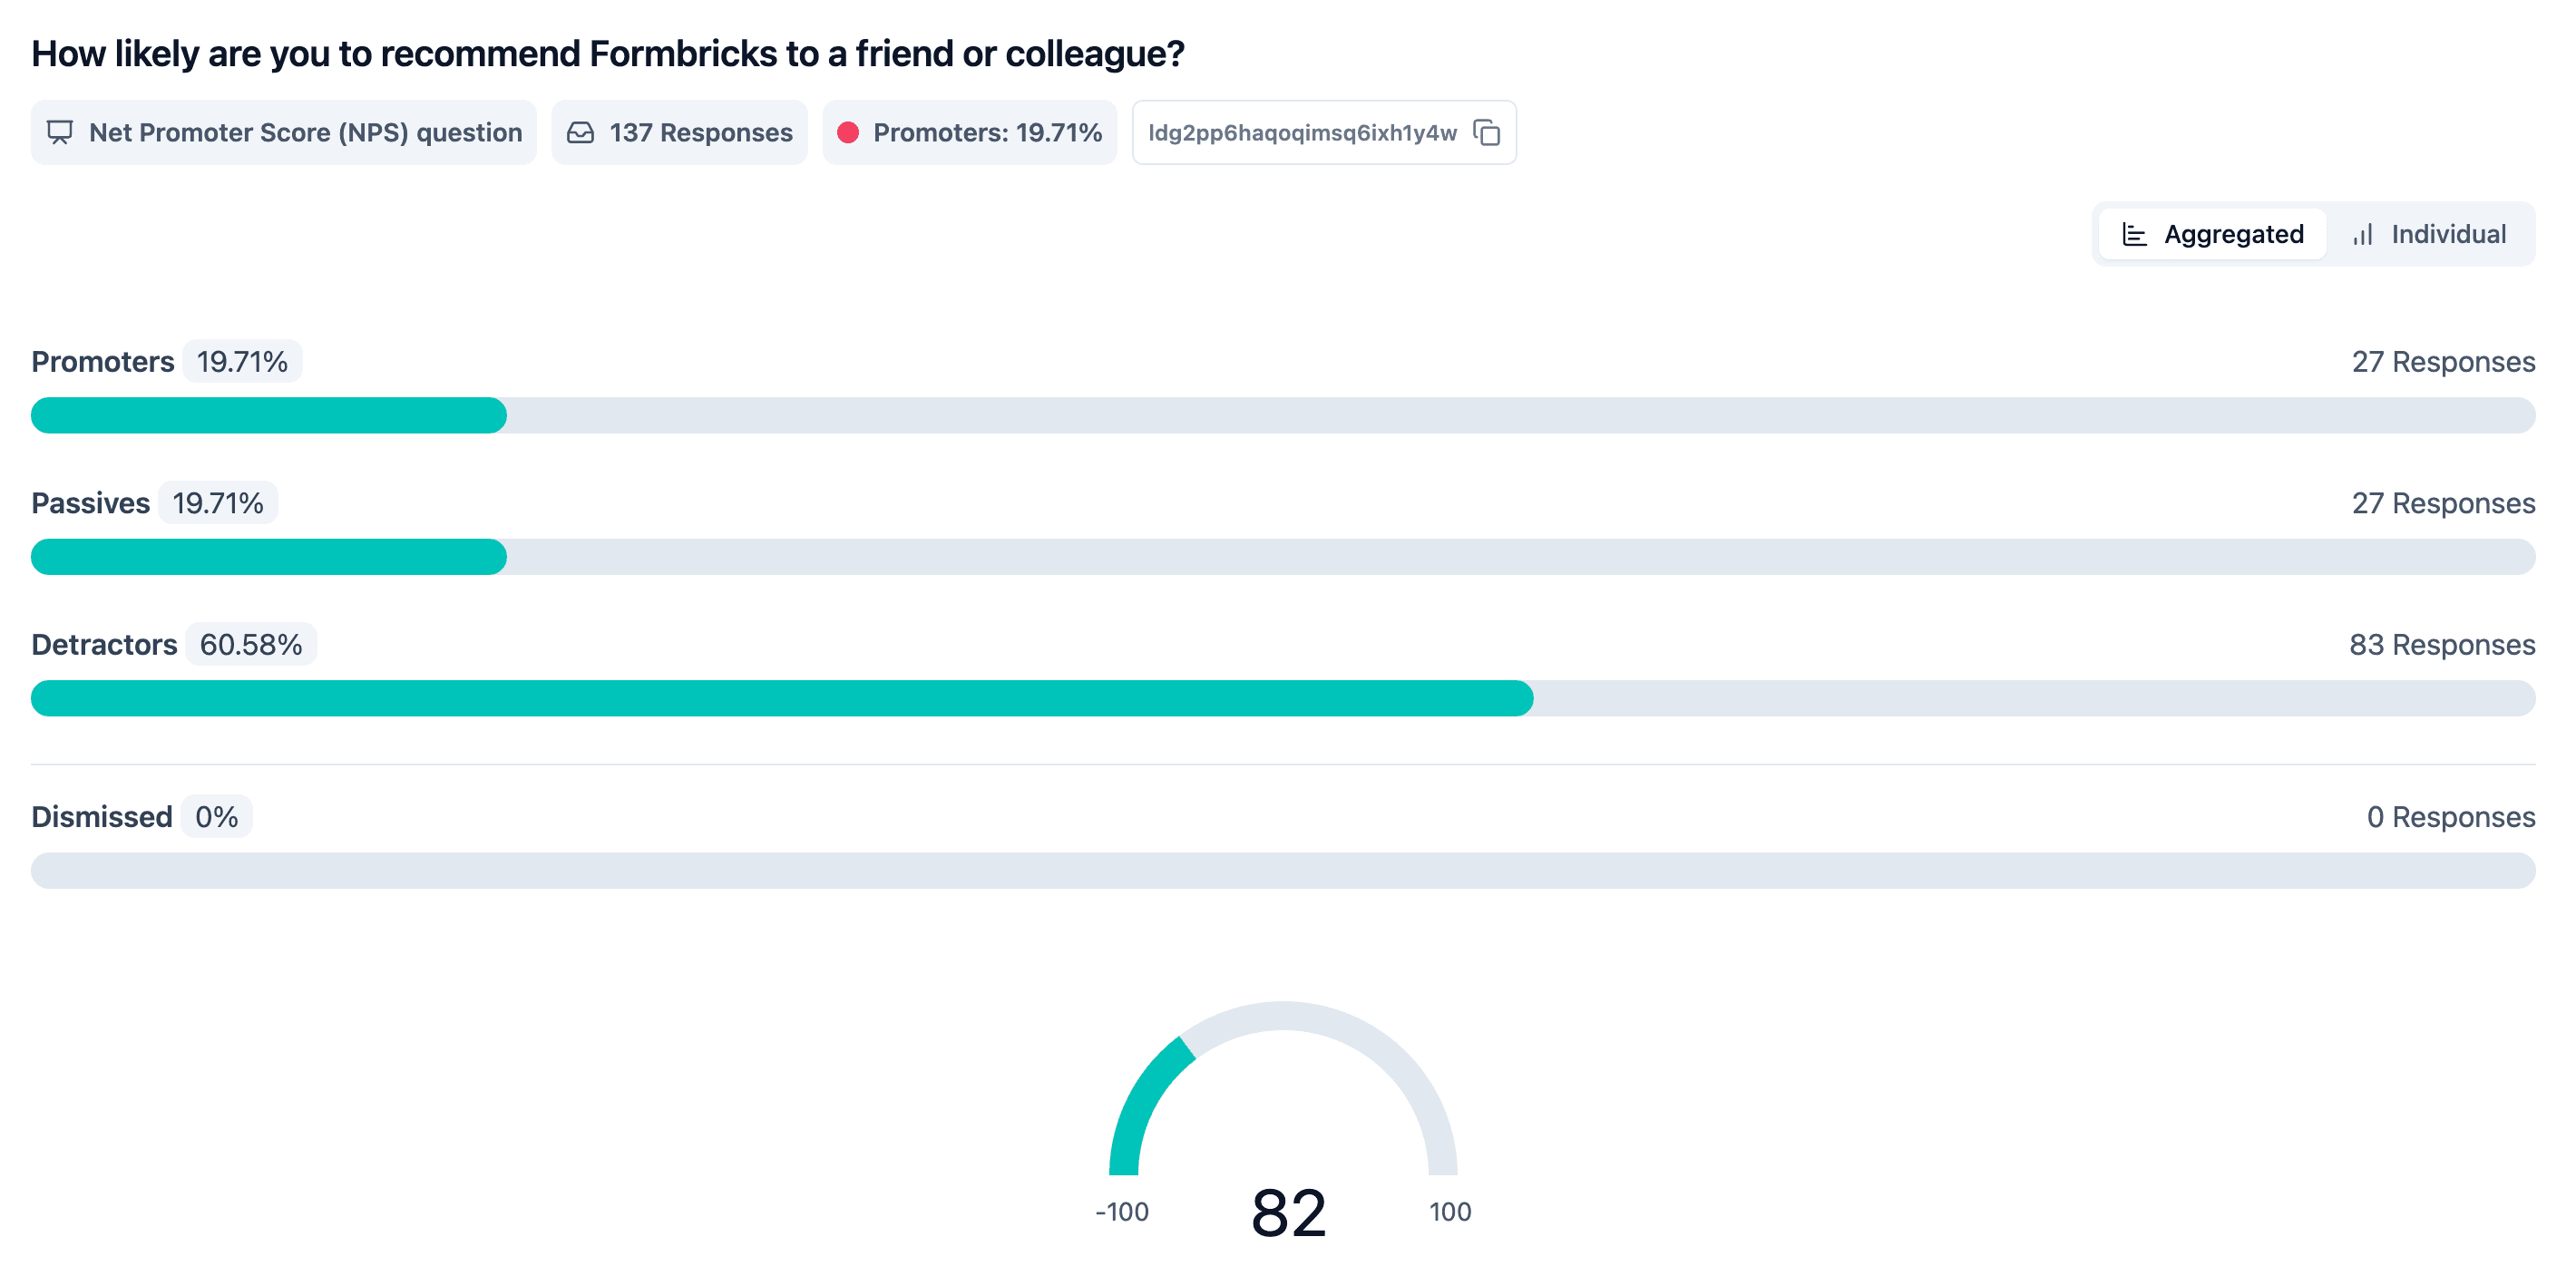This screenshot has width=2576, height=1266.
Task: Select the Net Promoter Score question badge
Action: point(283,131)
